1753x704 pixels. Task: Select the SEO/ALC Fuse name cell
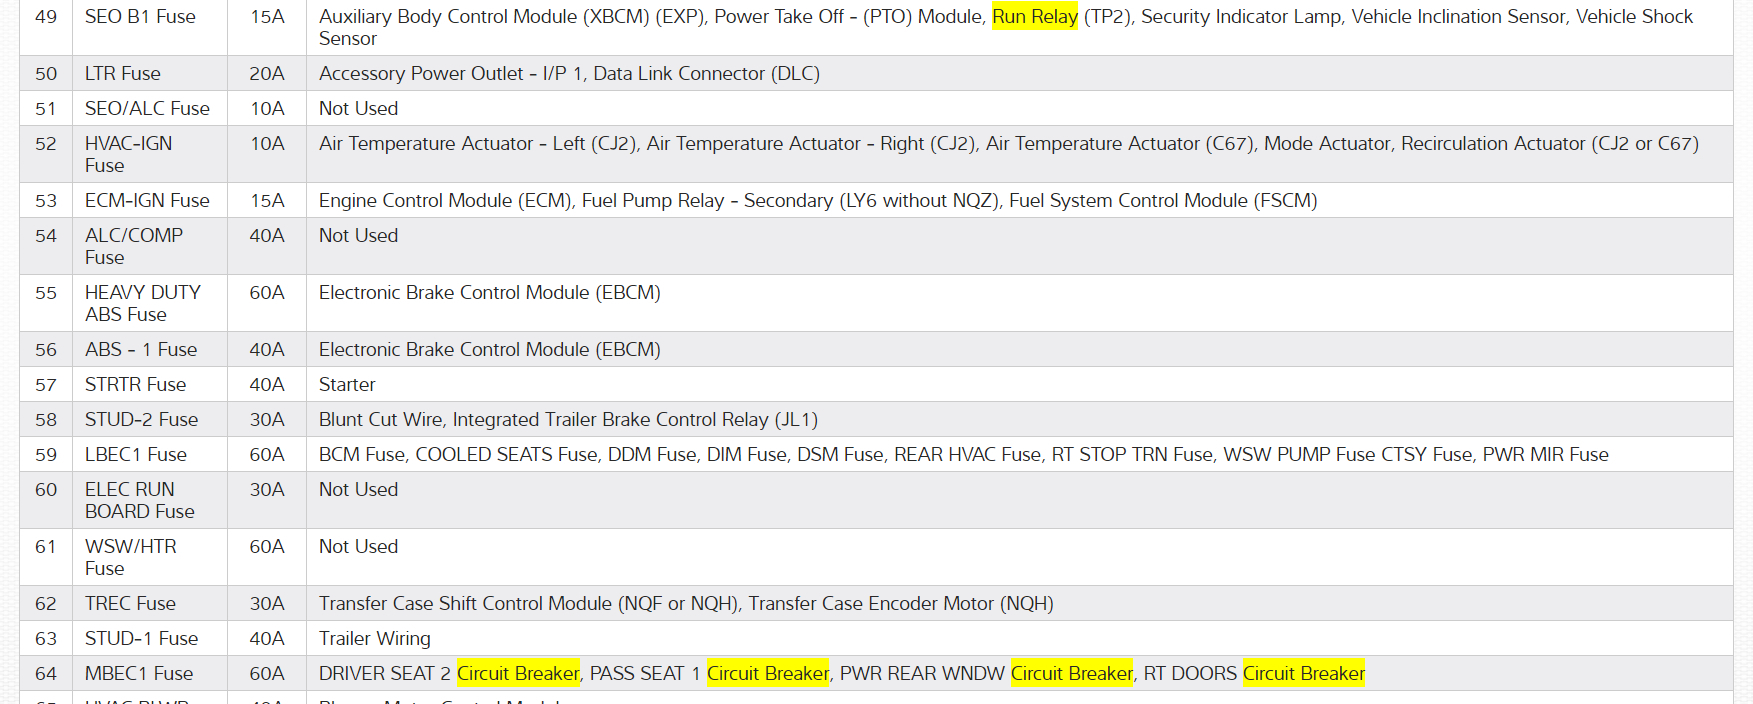click(147, 109)
